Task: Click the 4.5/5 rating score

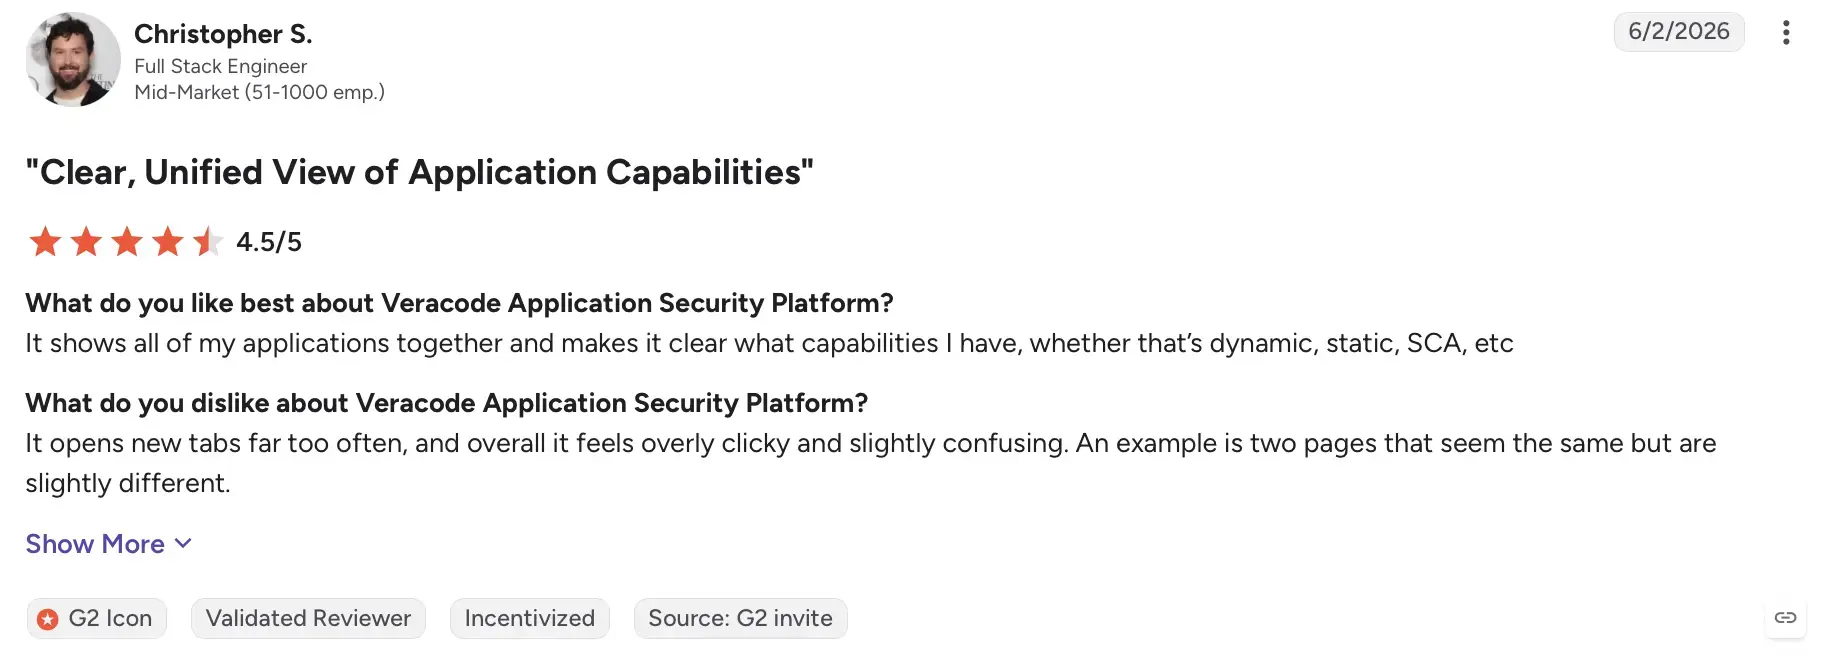Action: click(x=268, y=242)
